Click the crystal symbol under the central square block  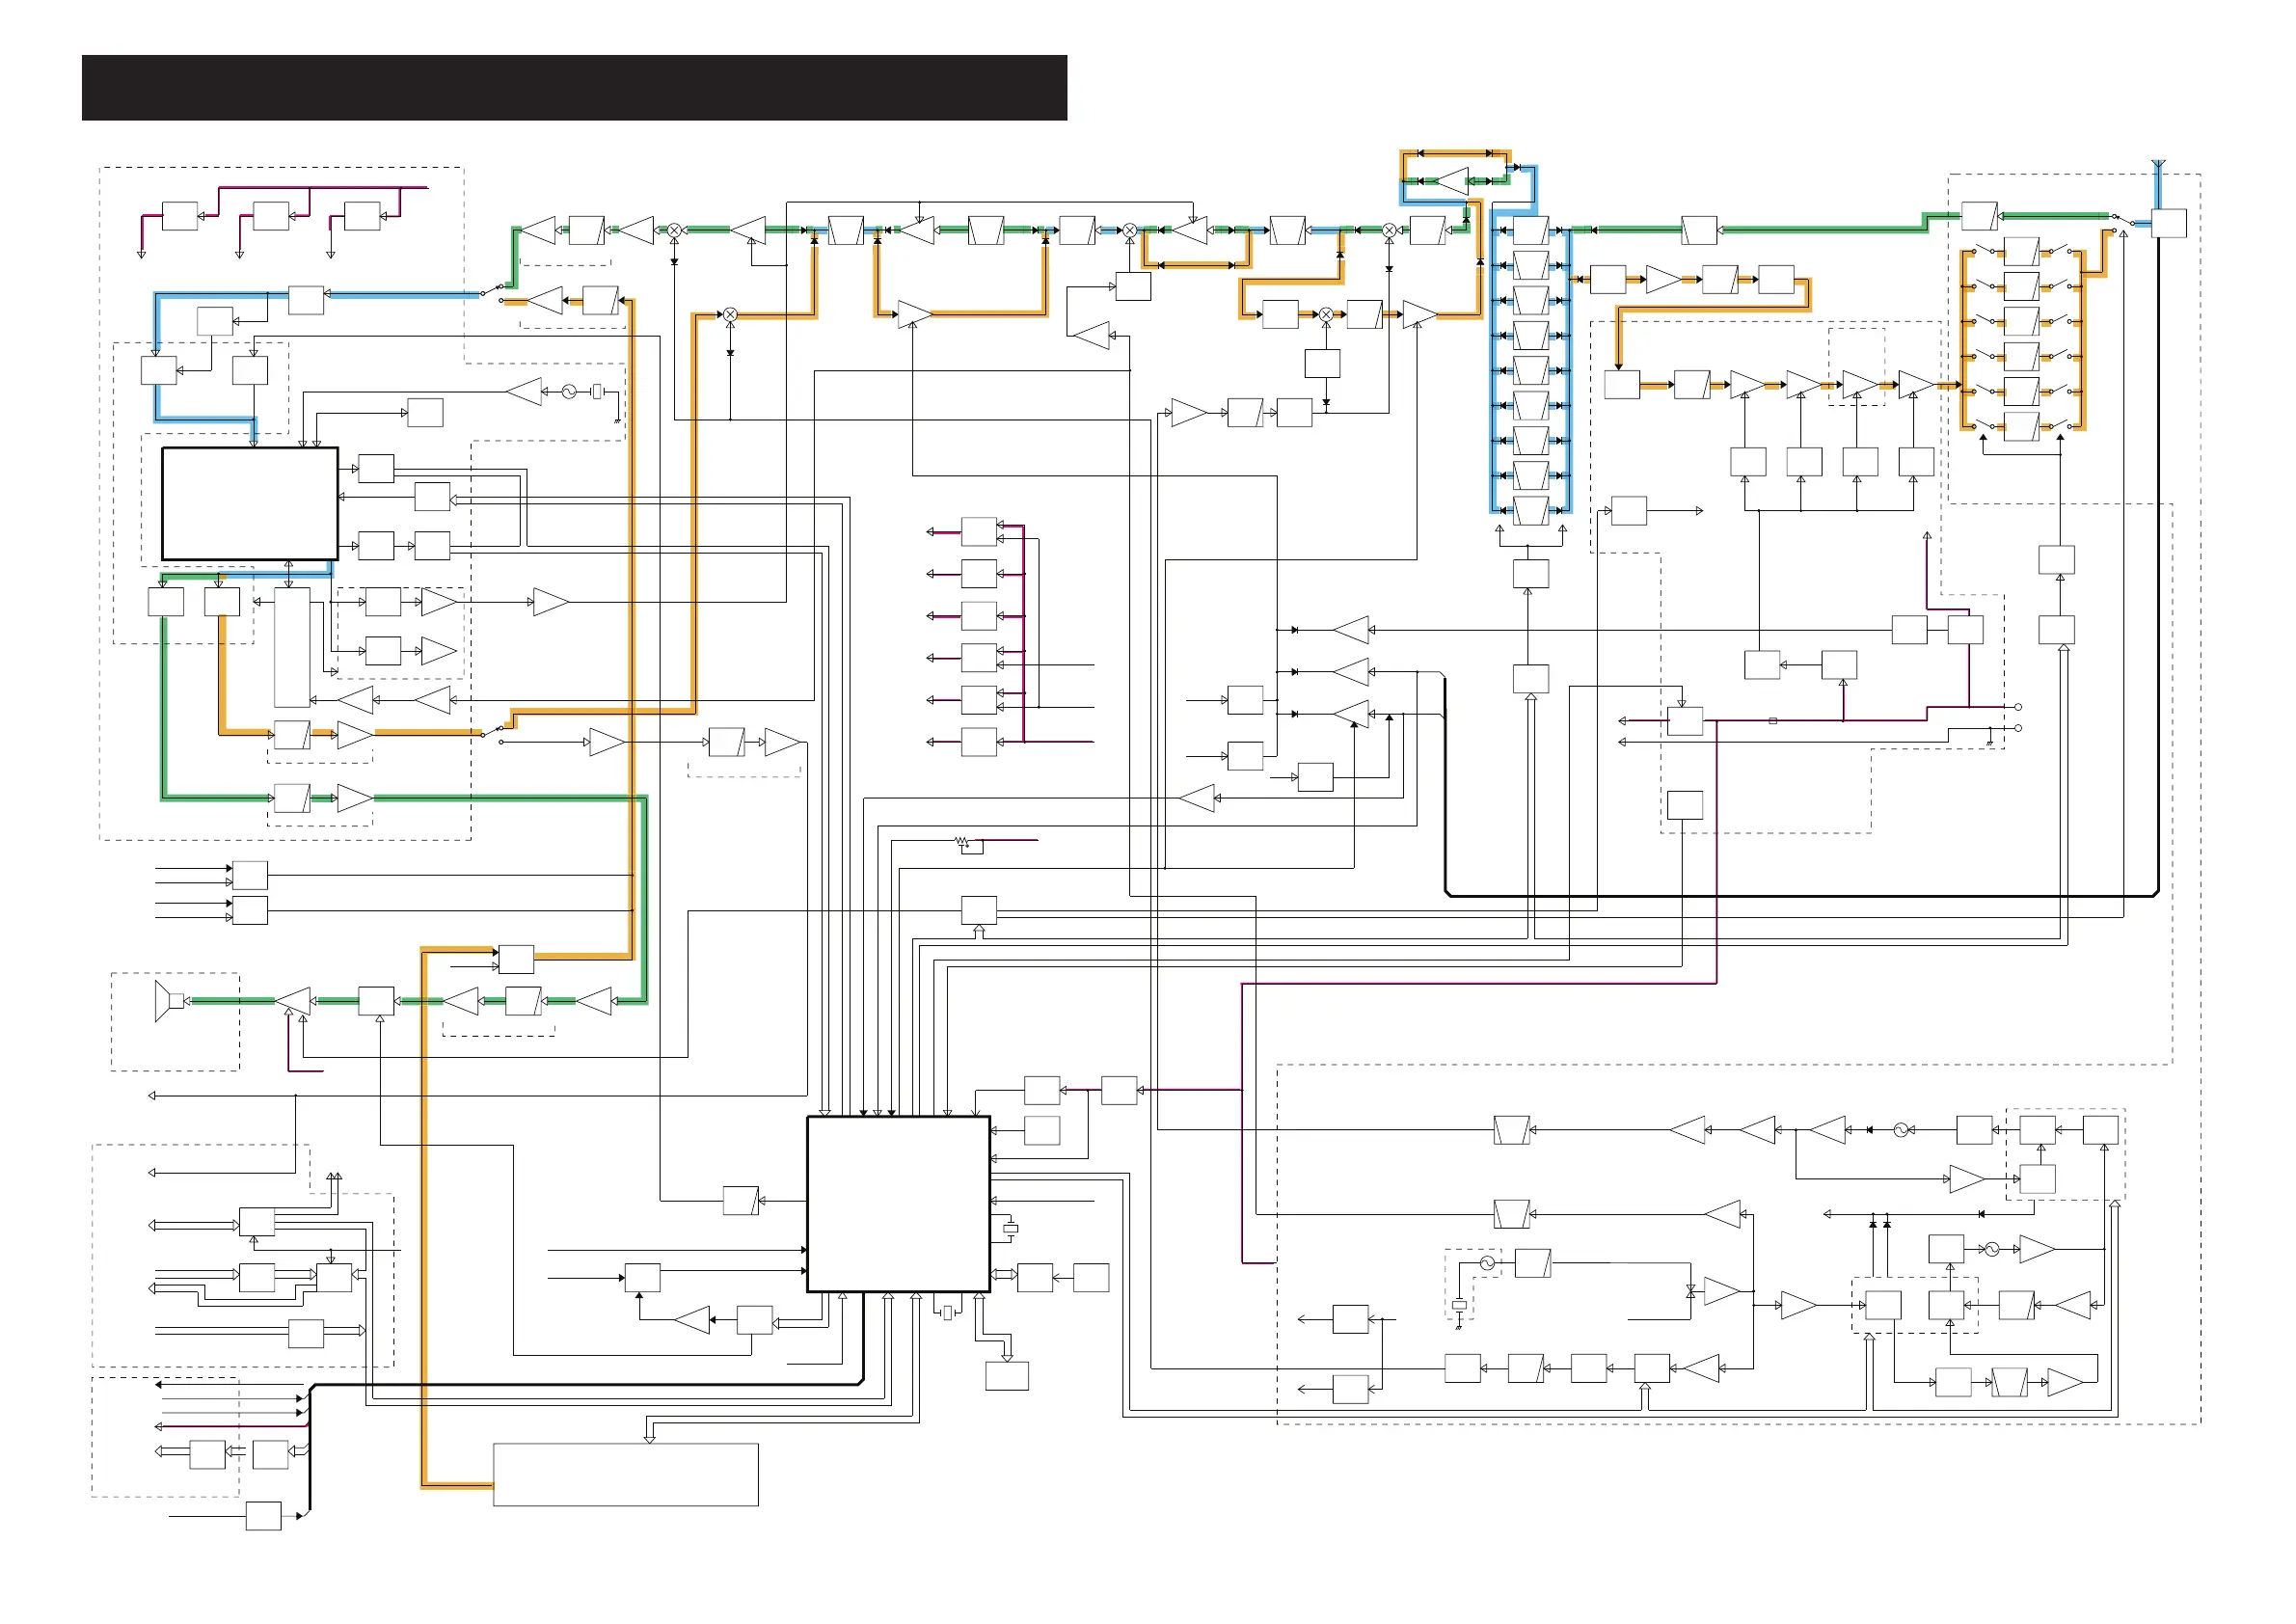click(947, 1312)
